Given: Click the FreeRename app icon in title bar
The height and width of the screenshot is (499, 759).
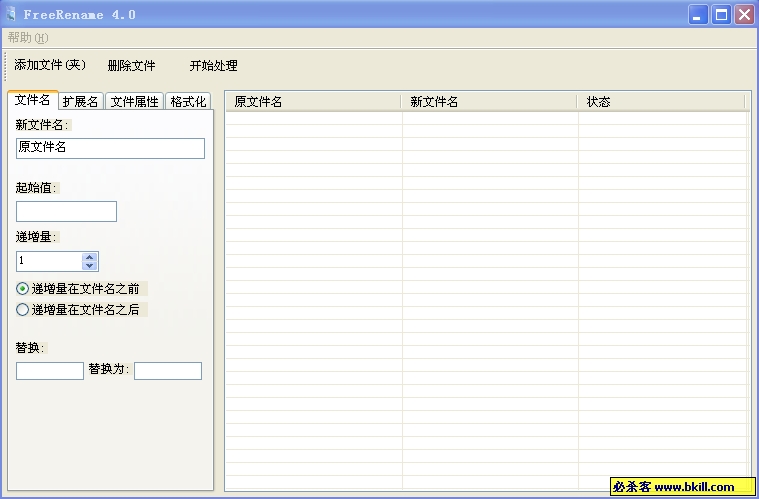Looking at the screenshot, I should [11, 15].
